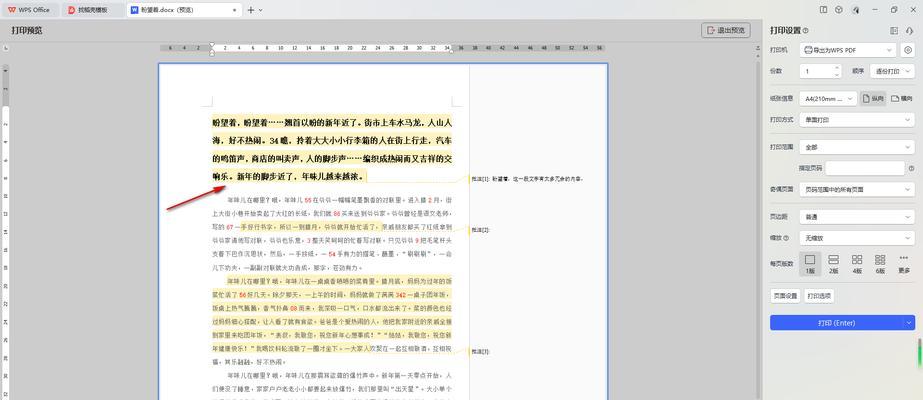
Task: Select 纵向 portrait orientation
Action: [x=873, y=99]
